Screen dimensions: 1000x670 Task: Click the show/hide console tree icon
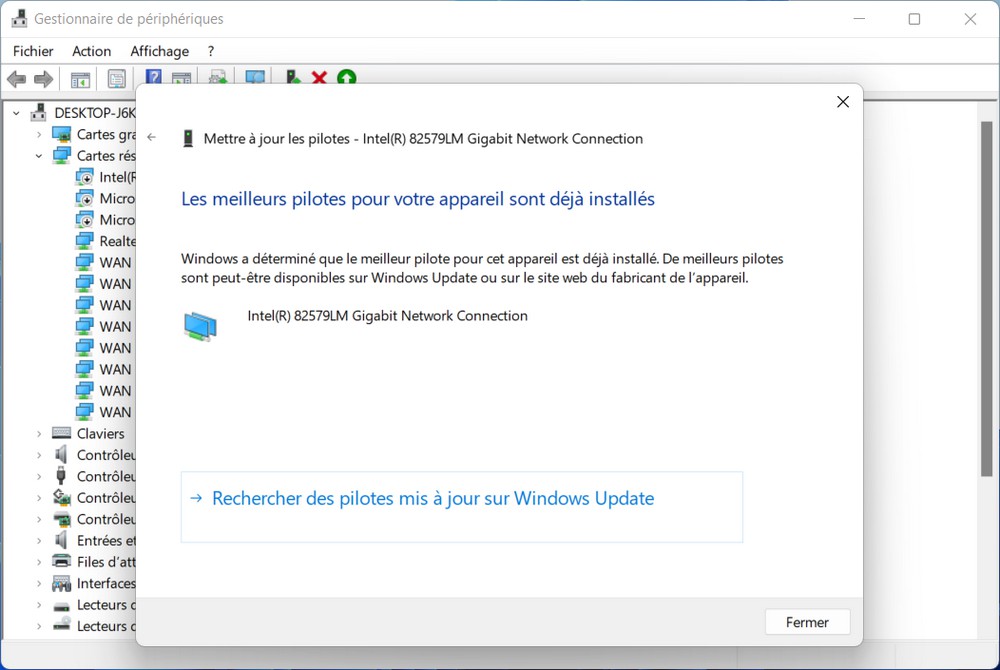tap(80, 79)
